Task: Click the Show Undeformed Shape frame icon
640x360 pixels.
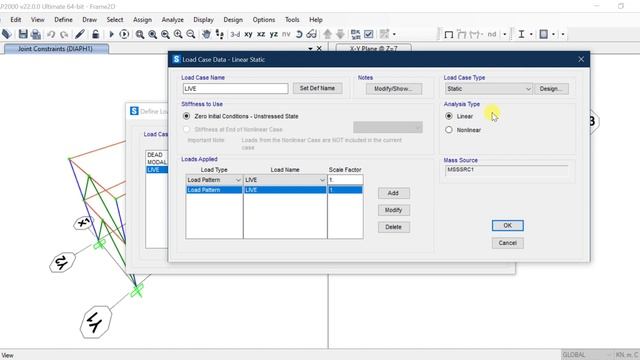Action: pos(449,35)
